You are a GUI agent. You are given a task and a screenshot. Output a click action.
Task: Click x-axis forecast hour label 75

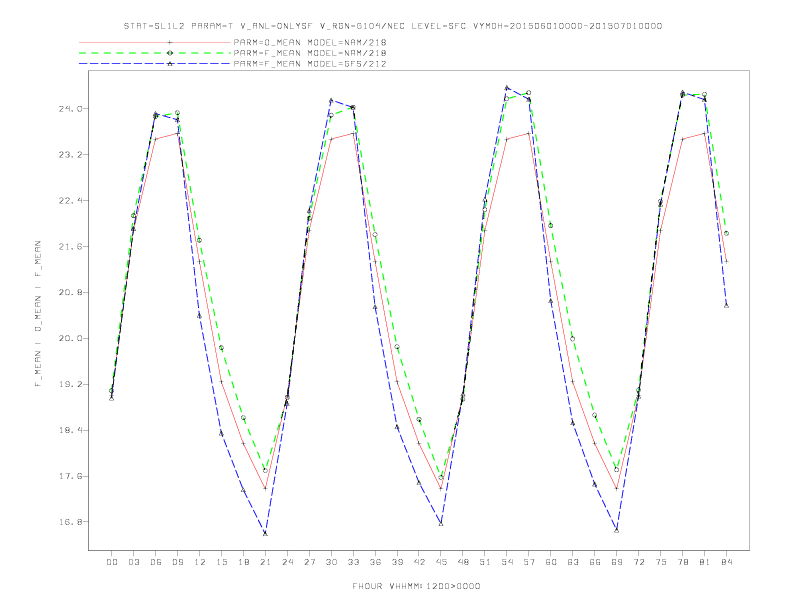click(x=661, y=562)
